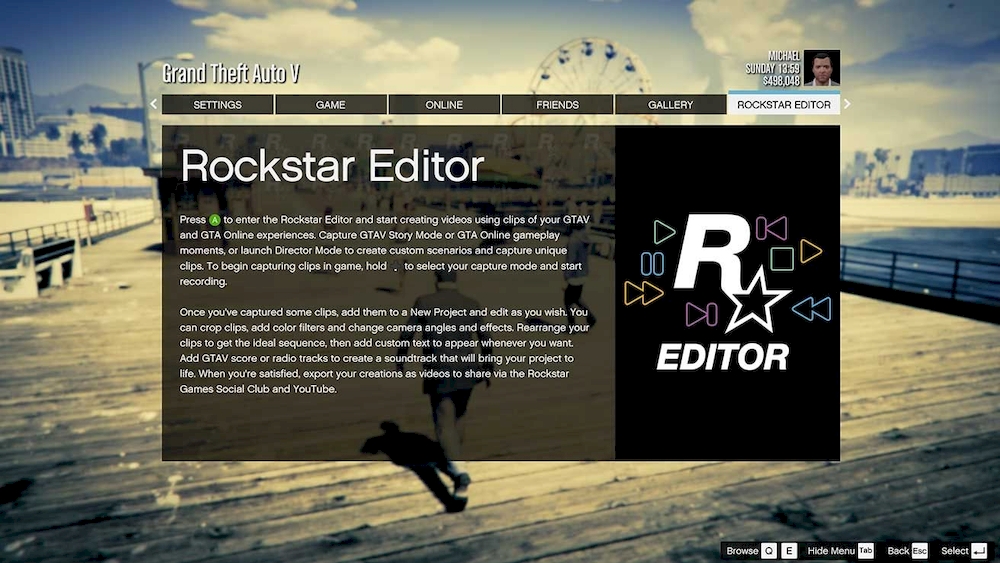
Task: Open the Friends tab
Action: [x=557, y=105]
